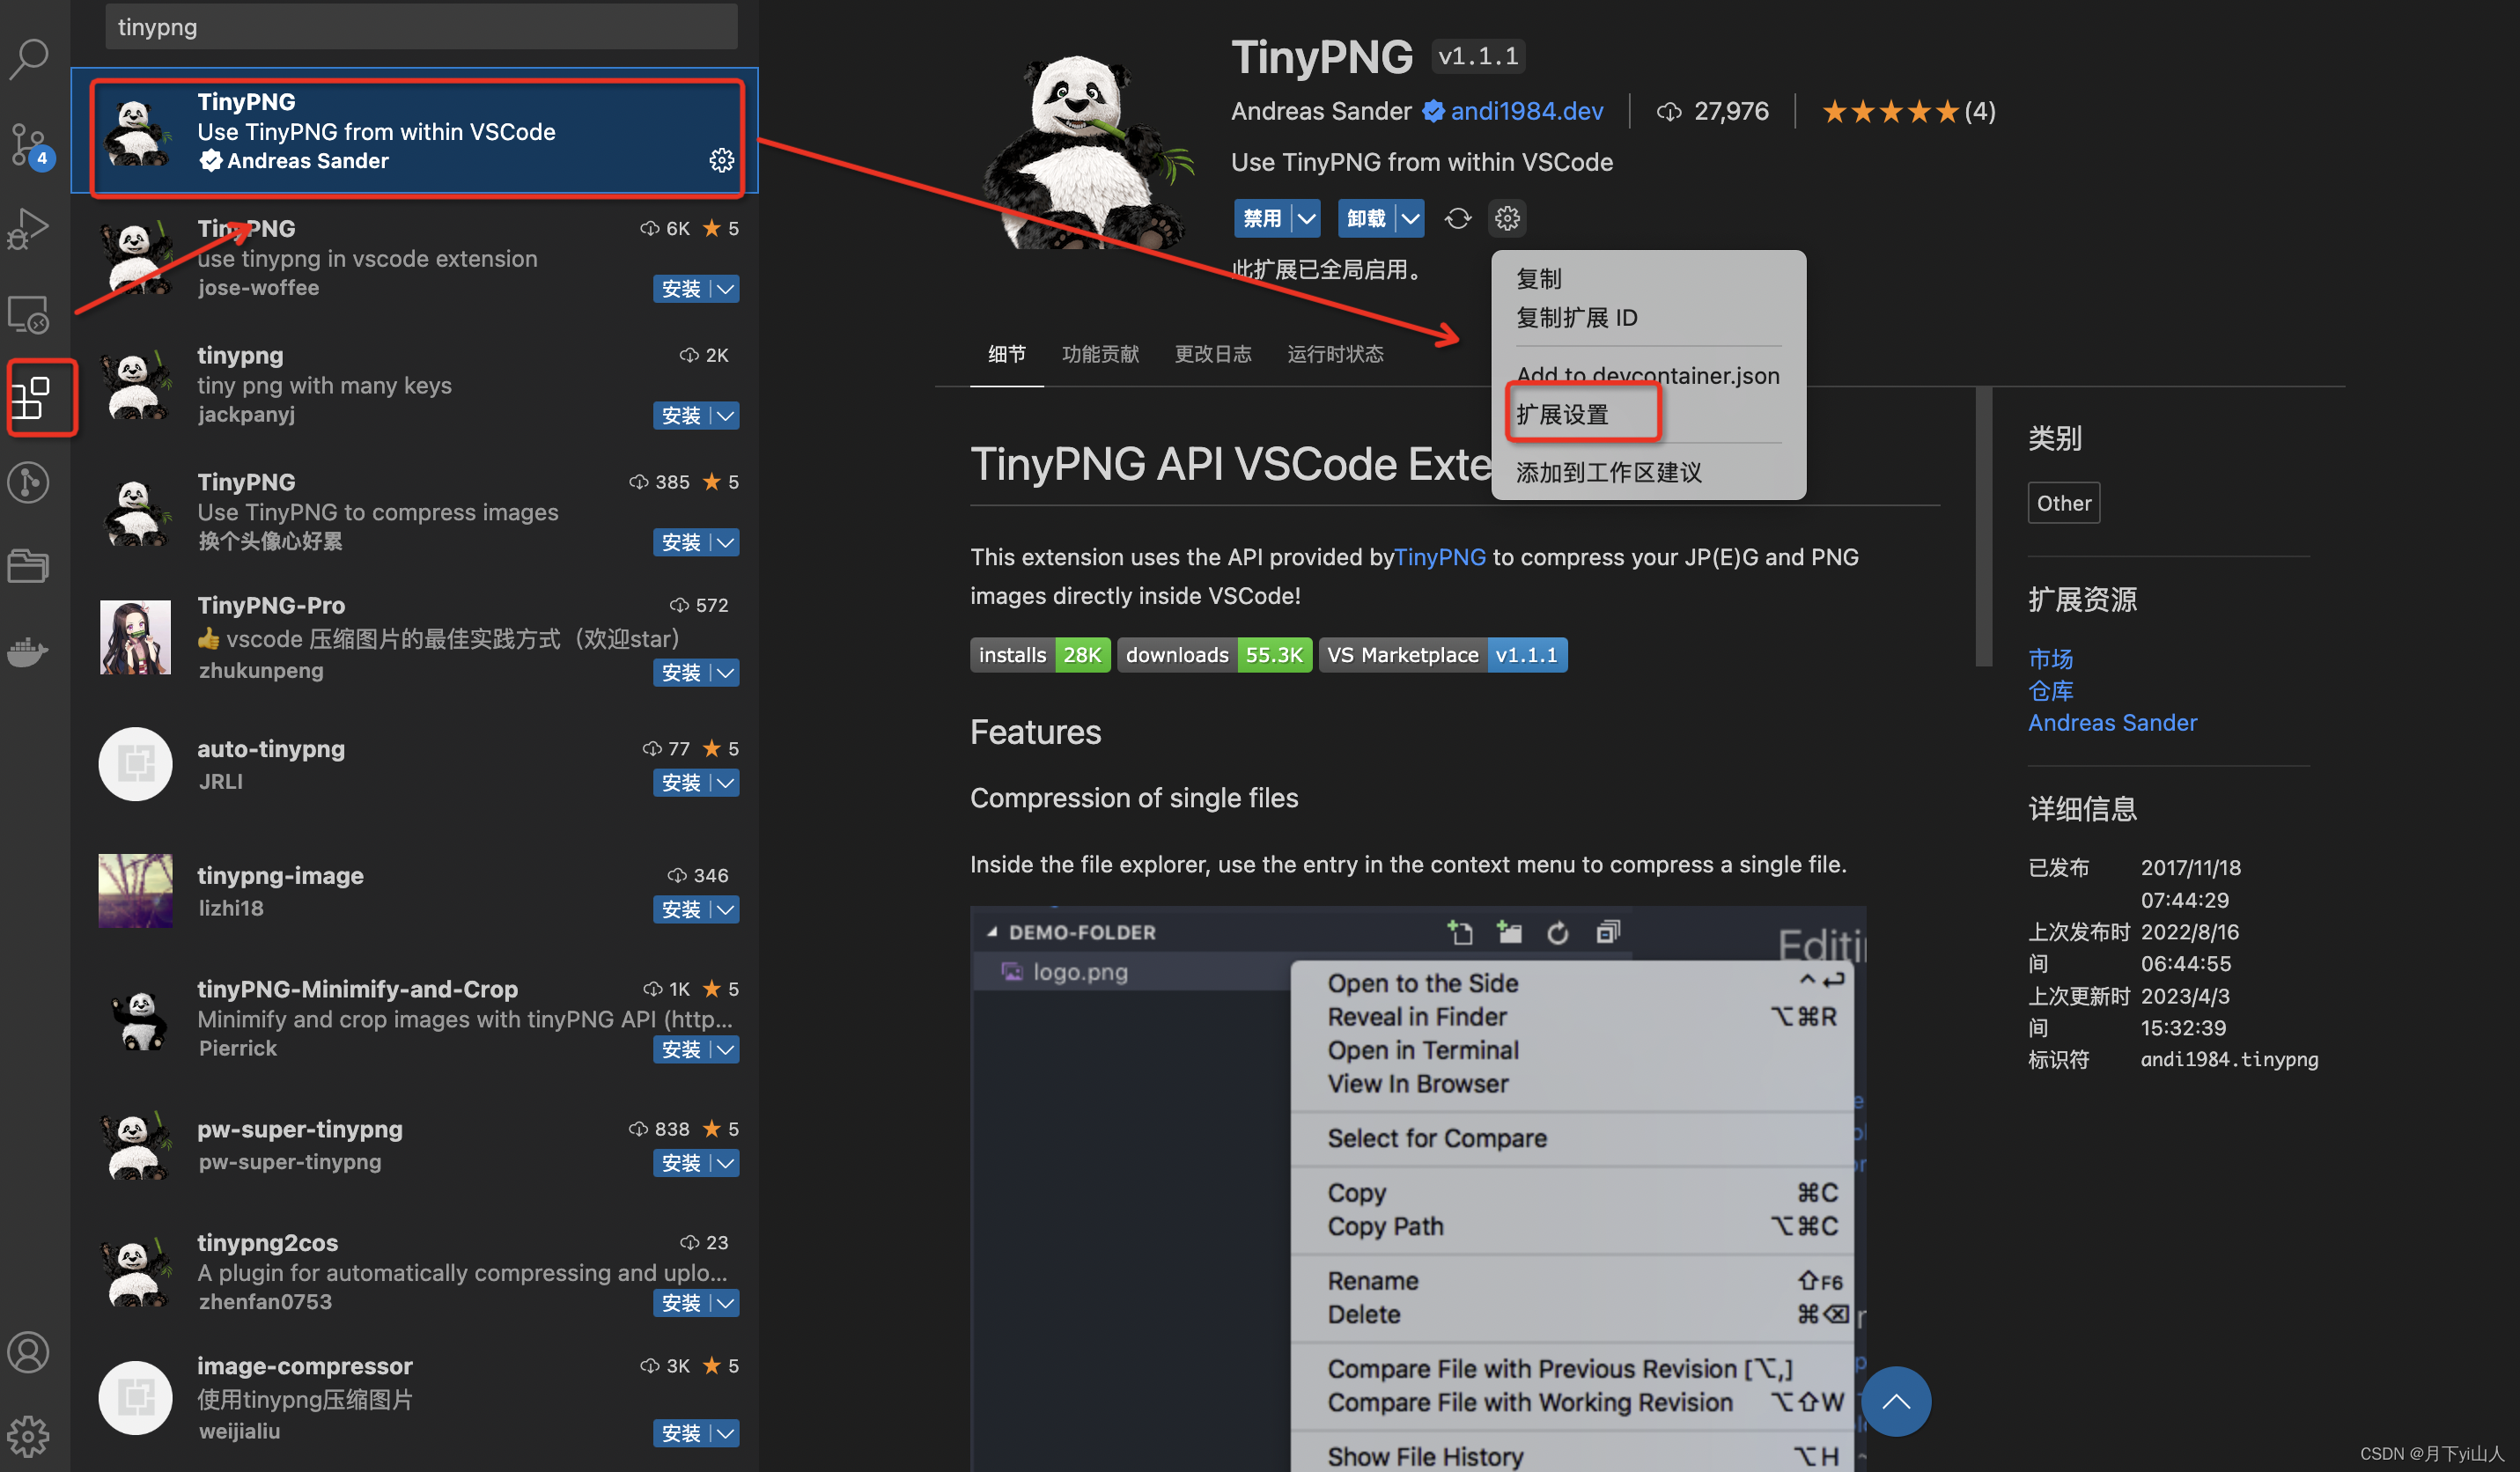Click the 禁用 button

tap(1263, 218)
